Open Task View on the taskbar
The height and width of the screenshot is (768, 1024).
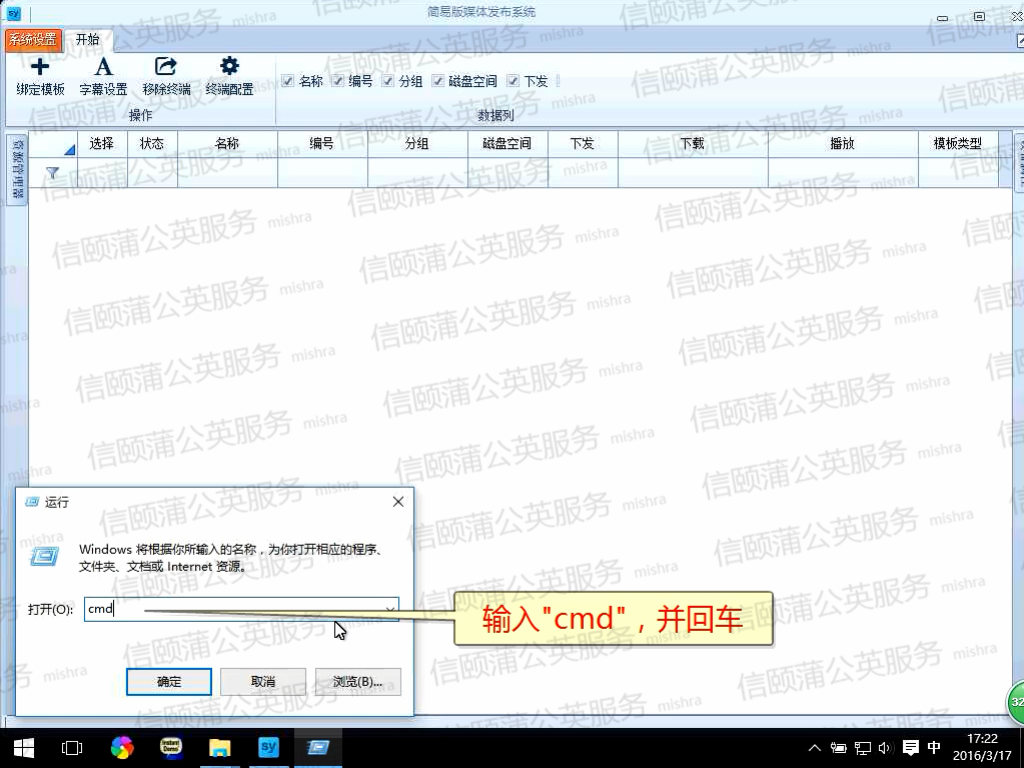click(72, 747)
